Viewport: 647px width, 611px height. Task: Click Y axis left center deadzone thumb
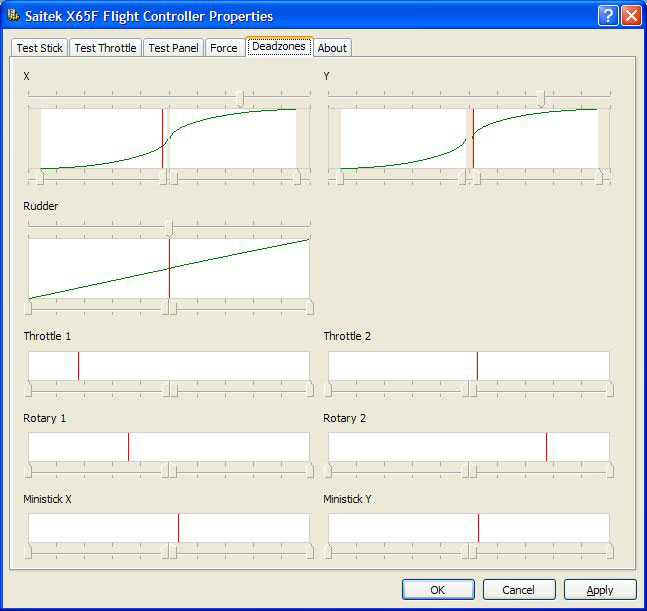[462, 178]
